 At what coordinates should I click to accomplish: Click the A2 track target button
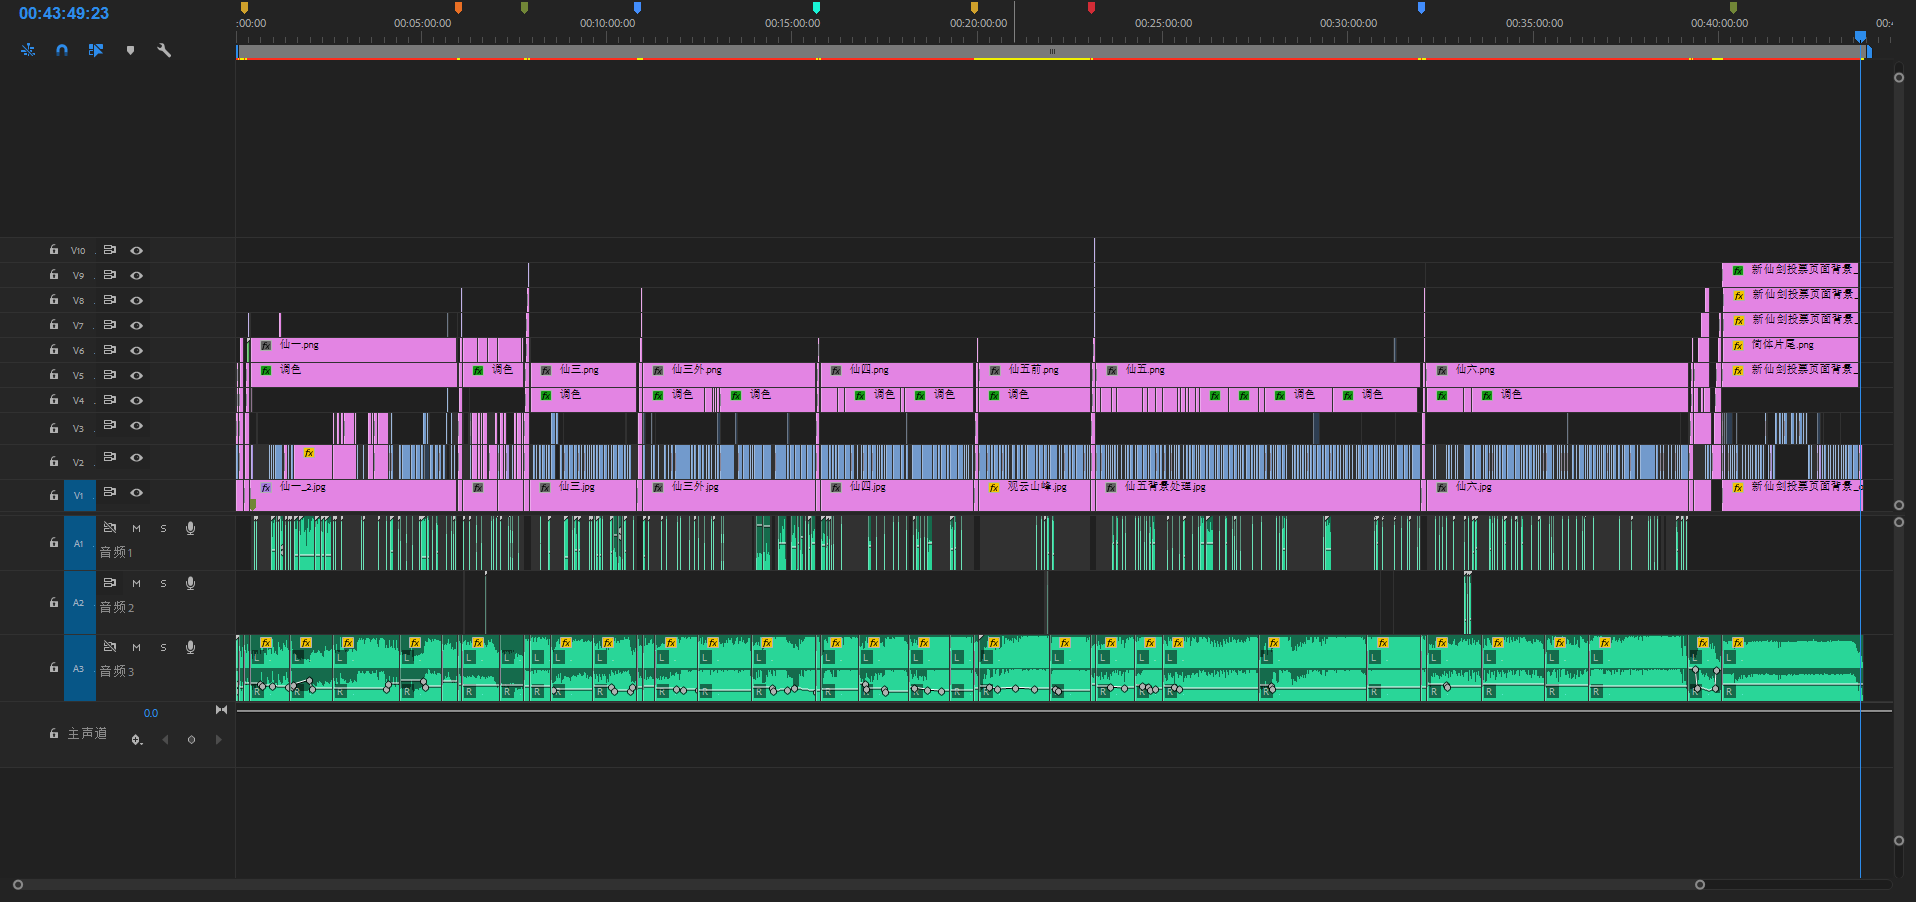[x=79, y=602]
